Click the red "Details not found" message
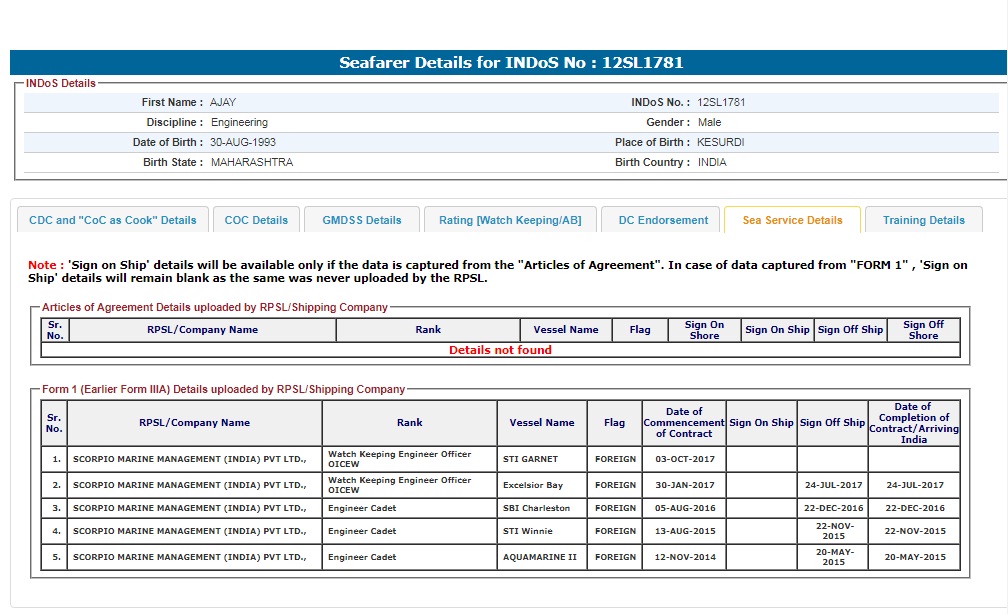Image resolution: width=1008 pixels, height=614 pixels. 500,350
